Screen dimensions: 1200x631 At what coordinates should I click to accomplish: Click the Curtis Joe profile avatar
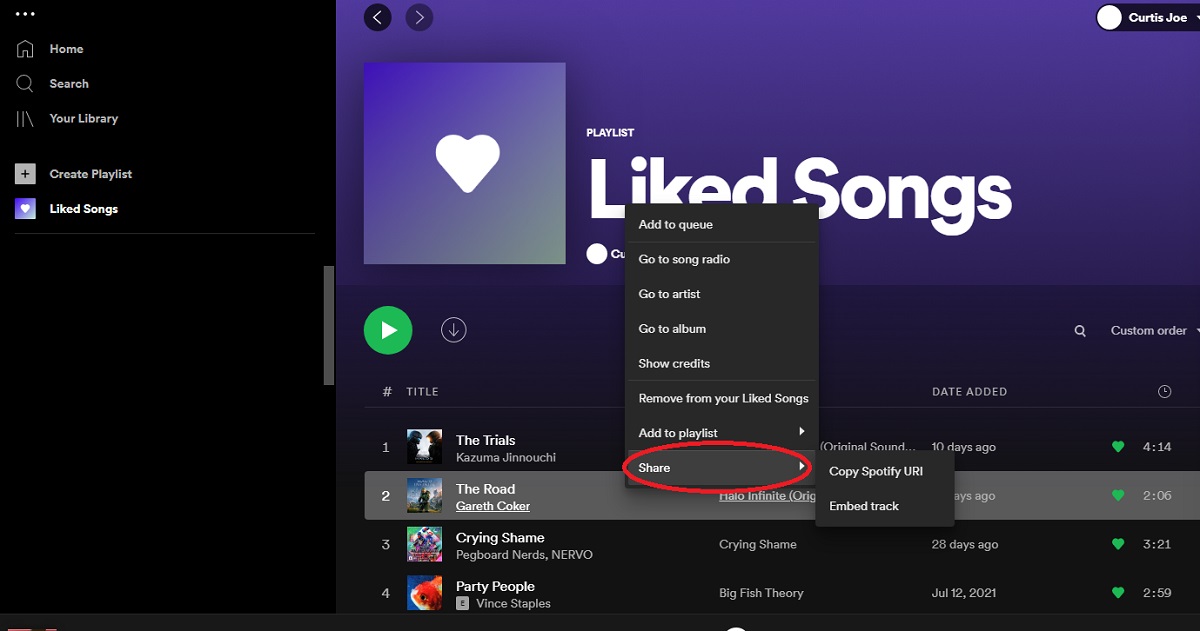pos(1109,17)
